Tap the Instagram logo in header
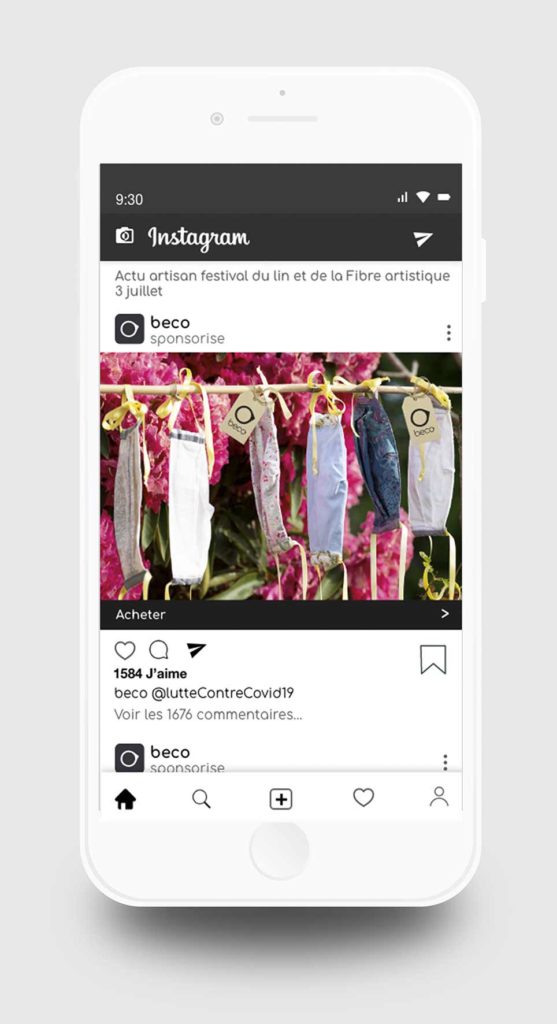The image size is (557, 1024). pos(199,238)
